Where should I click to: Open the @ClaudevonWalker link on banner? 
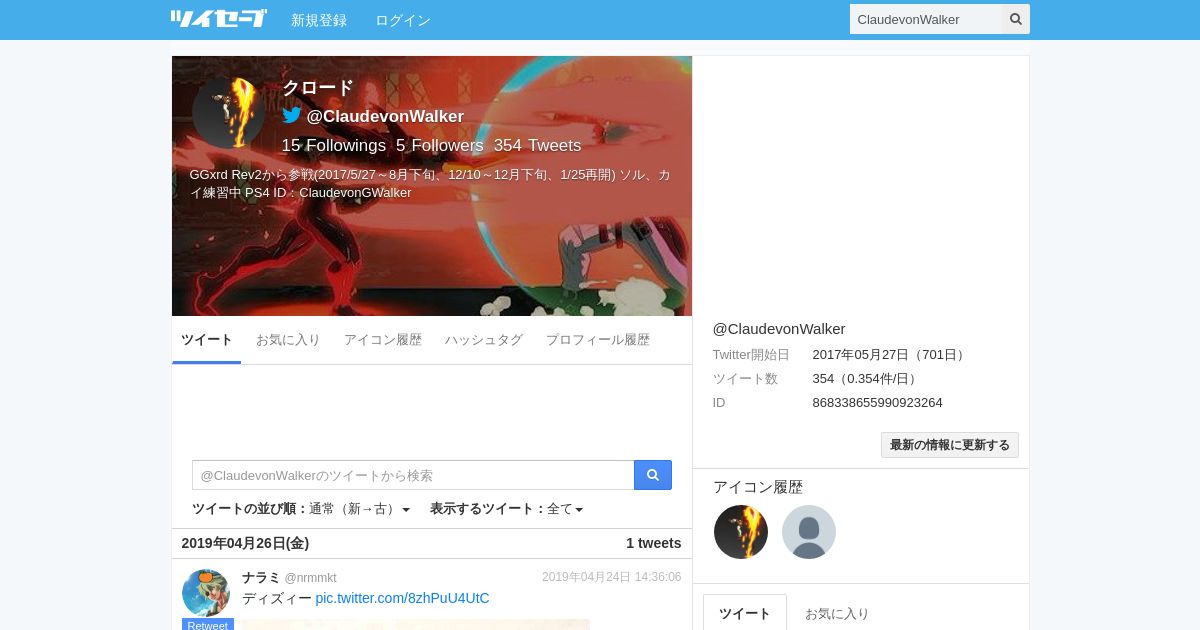[x=385, y=116]
